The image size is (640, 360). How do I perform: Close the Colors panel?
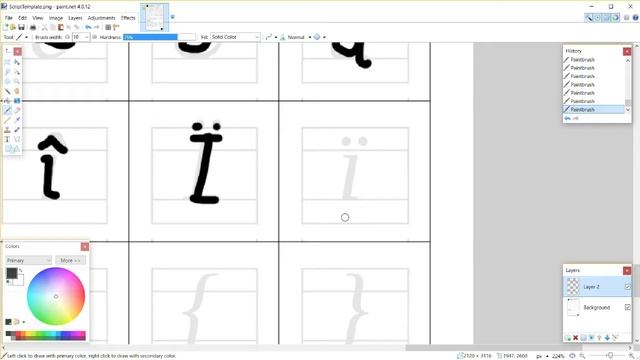pos(85,247)
